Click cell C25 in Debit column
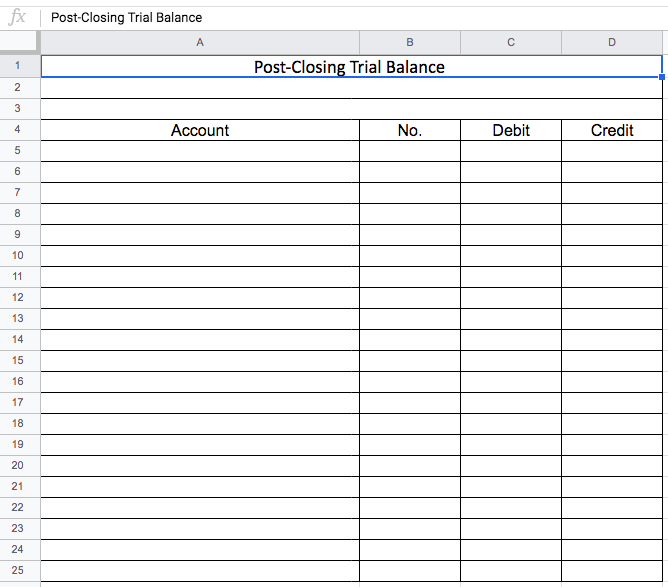This screenshot has height=587, width=668. tap(511, 571)
